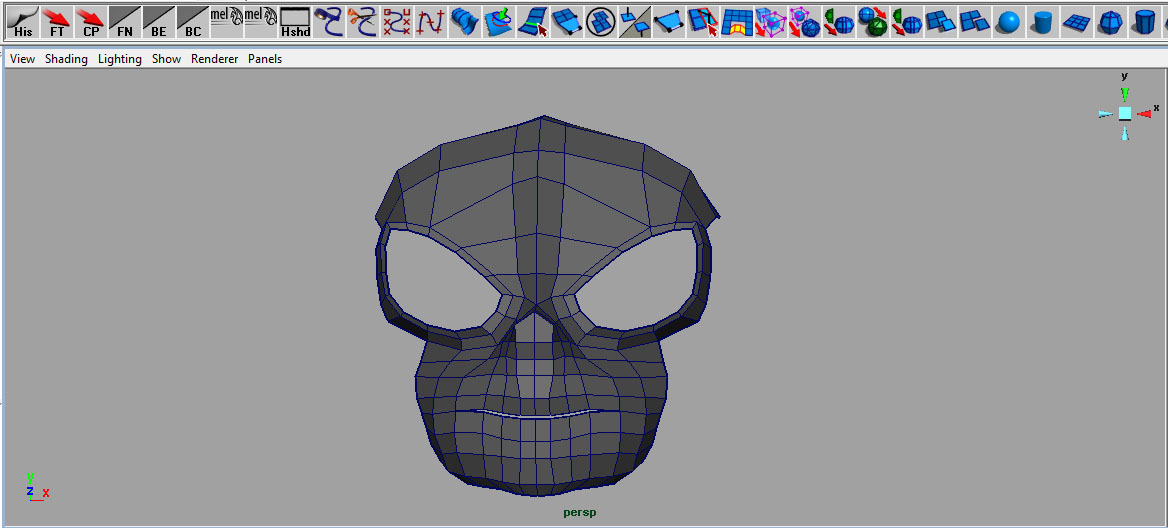This screenshot has width=1168, height=528.
Task: Create a polygon sphere from shelf
Action: pyautogui.click(x=1009, y=22)
